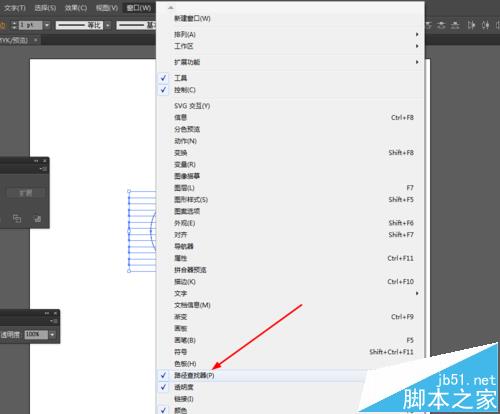Image resolution: width=500 pixels, height=414 pixels.
Task: Open the 符号 panel
Action: point(290,352)
